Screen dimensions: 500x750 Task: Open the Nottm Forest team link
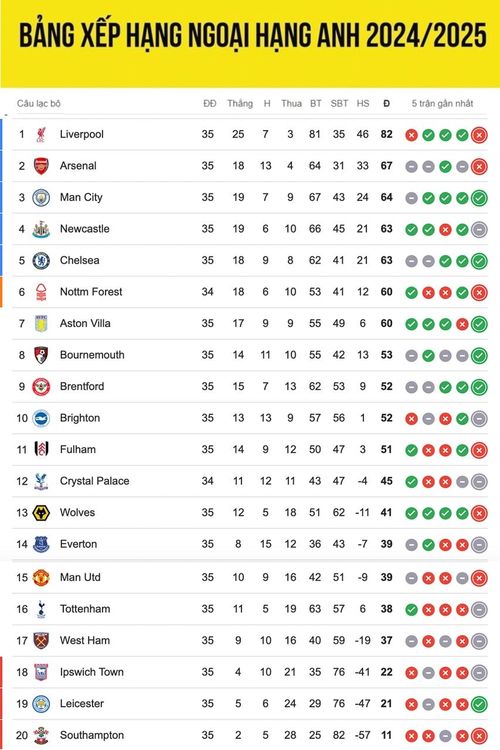point(91,292)
